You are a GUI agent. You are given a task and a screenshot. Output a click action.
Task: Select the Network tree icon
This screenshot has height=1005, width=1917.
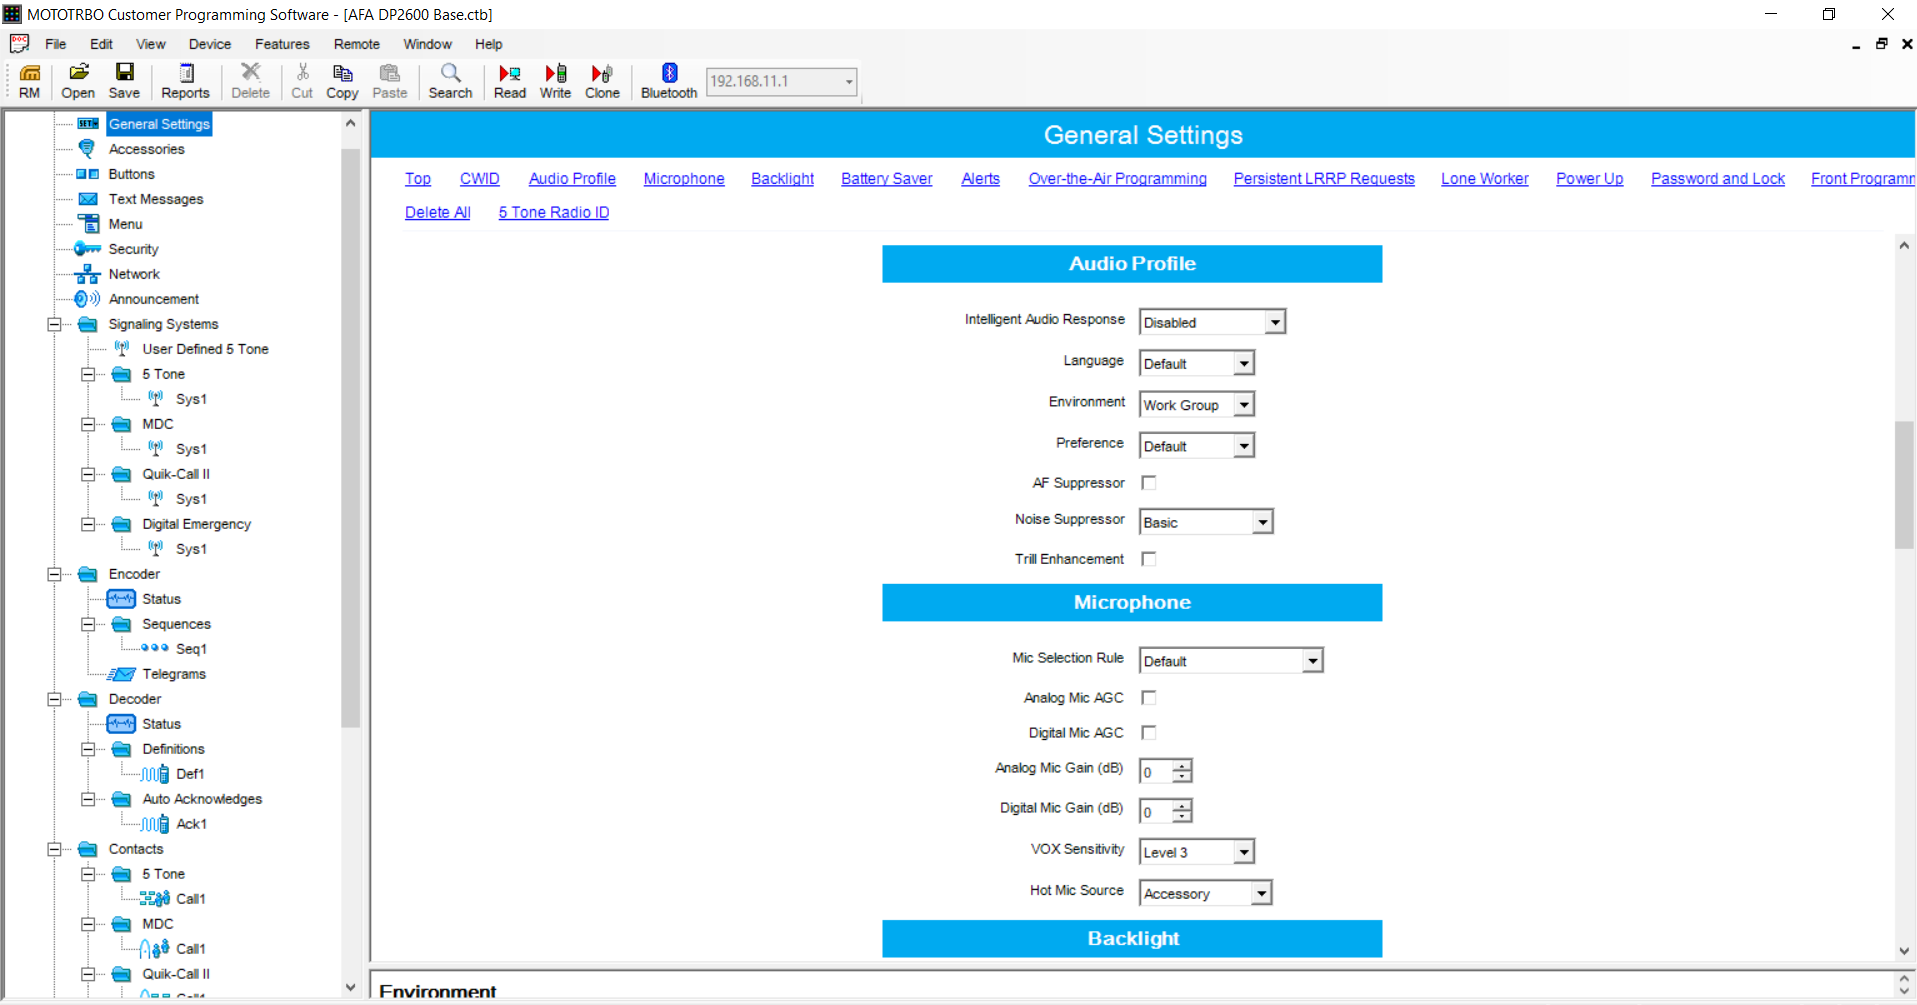click(x=88, y=274)
